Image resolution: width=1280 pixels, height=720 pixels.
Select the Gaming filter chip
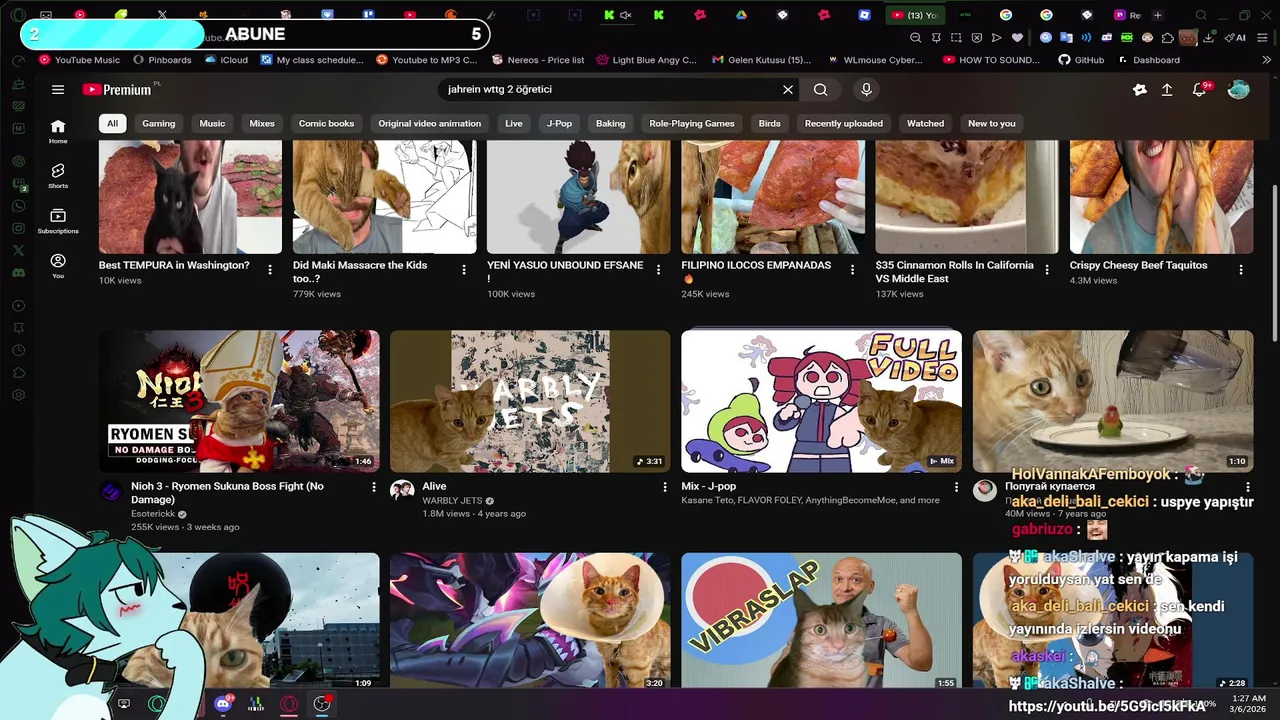158,123
